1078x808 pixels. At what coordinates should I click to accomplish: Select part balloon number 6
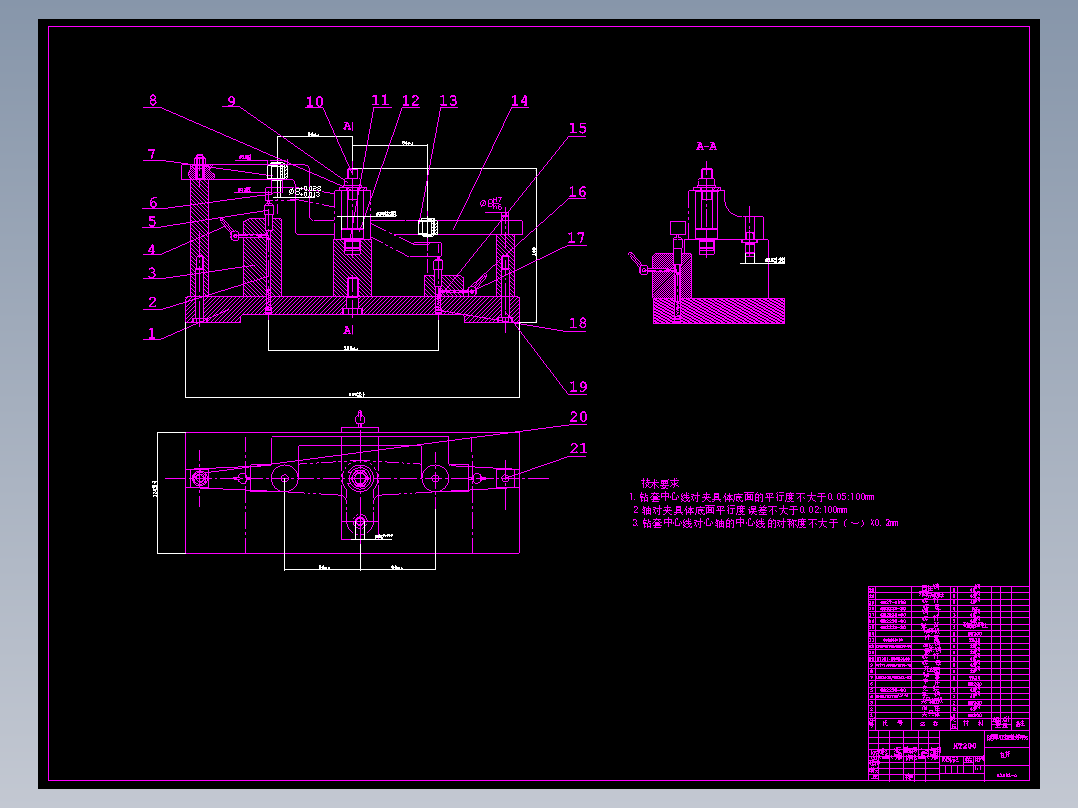[x=153, y=203]
